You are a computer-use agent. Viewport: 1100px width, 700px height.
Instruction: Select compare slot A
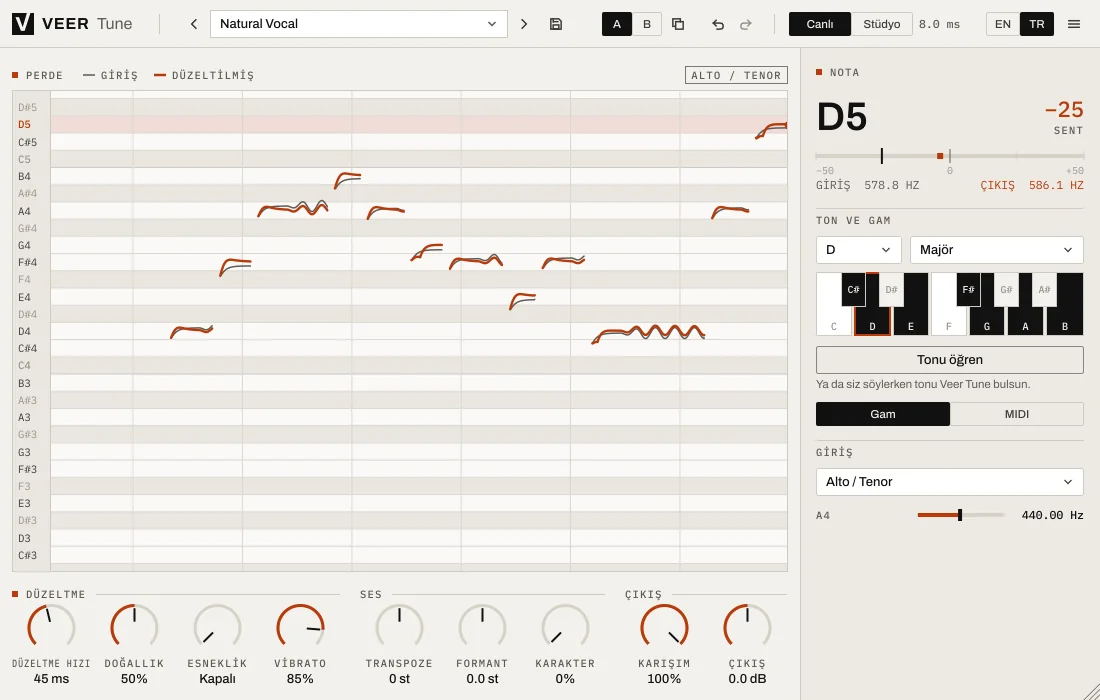point(617,24)
